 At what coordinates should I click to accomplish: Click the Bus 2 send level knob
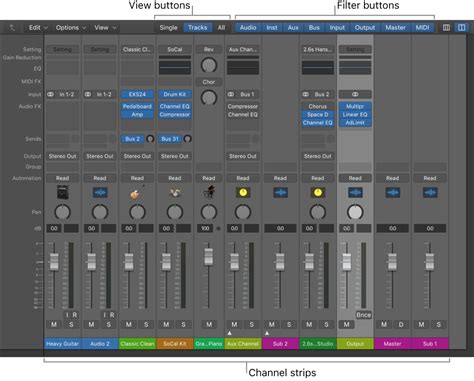point(150,139)
